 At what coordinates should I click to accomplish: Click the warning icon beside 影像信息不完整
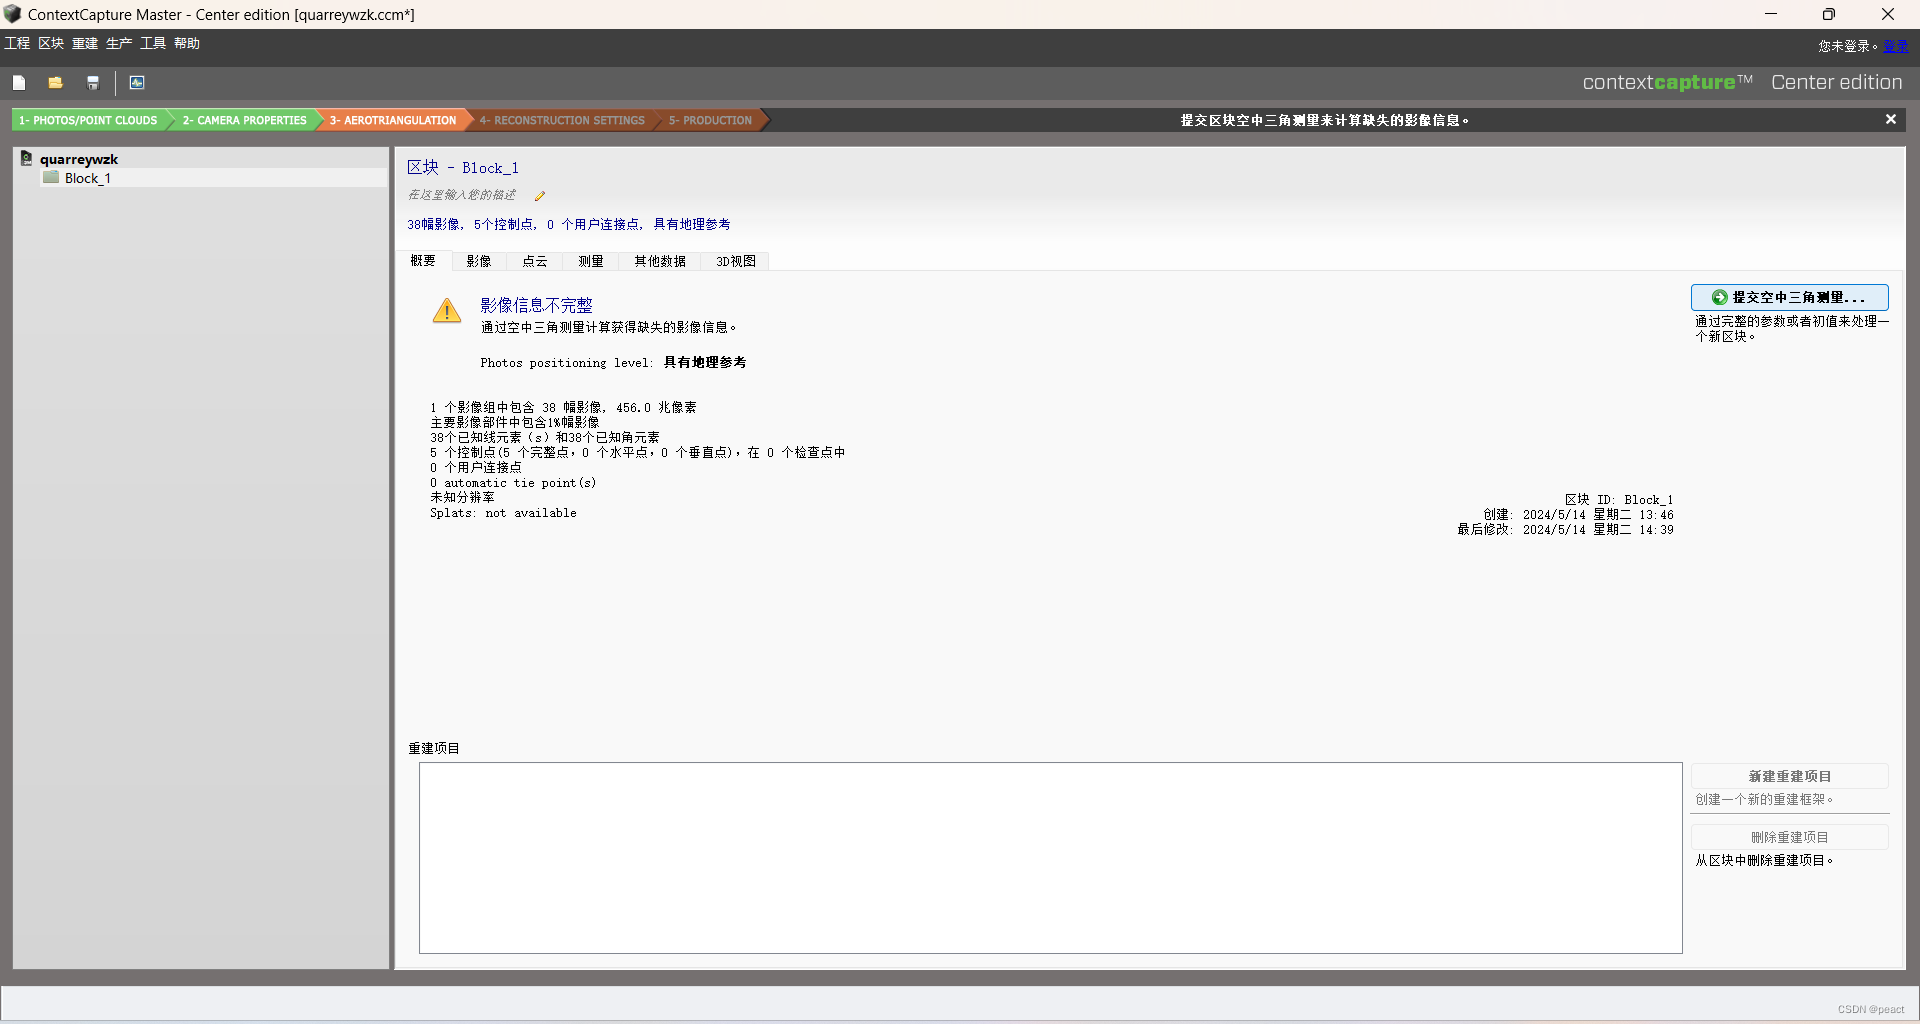click(x=446, y=311)
